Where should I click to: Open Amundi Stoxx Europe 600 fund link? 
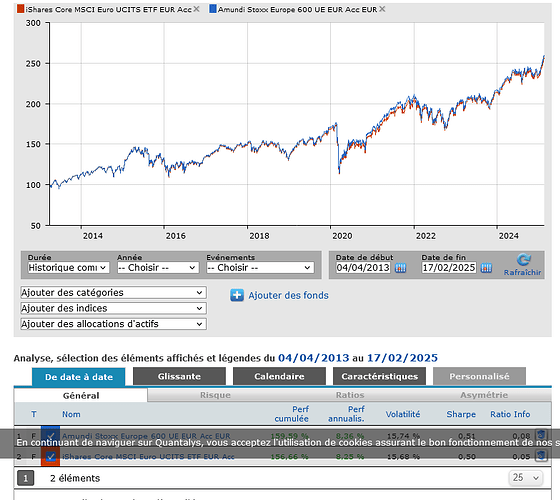pos(146,436)
